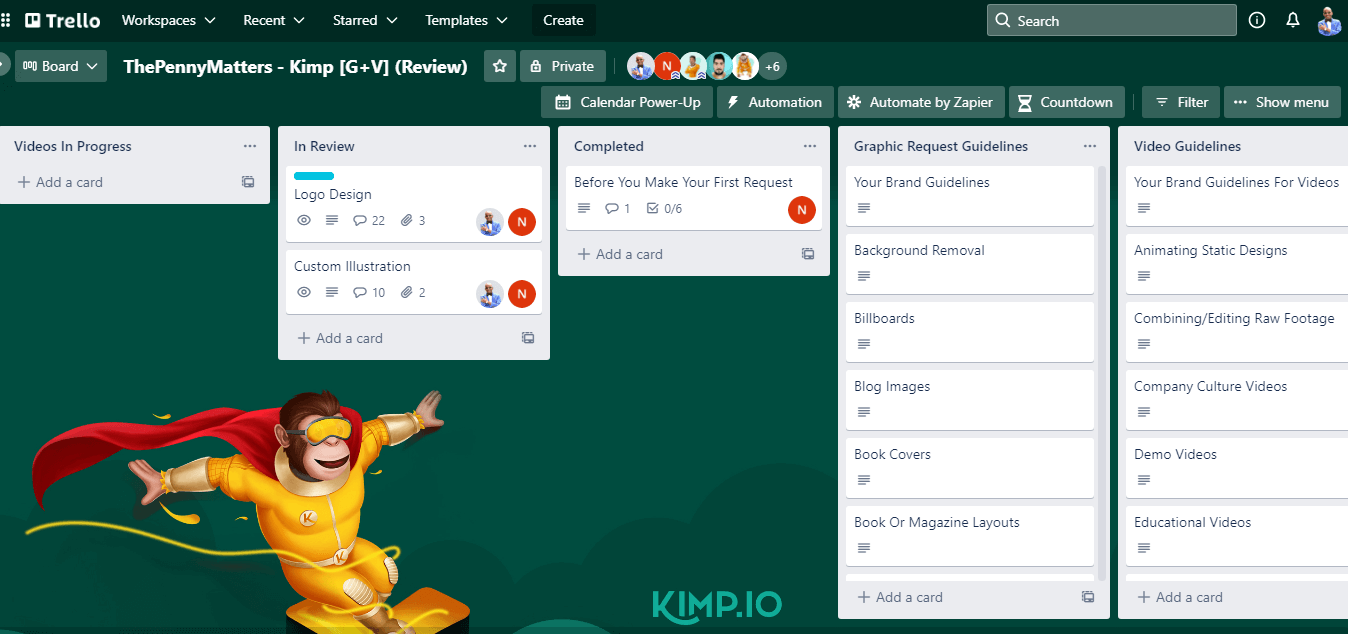Click description icon on Logo Design card
Viewport: 1348px width, 634px height.
click(x=332, y=221)
